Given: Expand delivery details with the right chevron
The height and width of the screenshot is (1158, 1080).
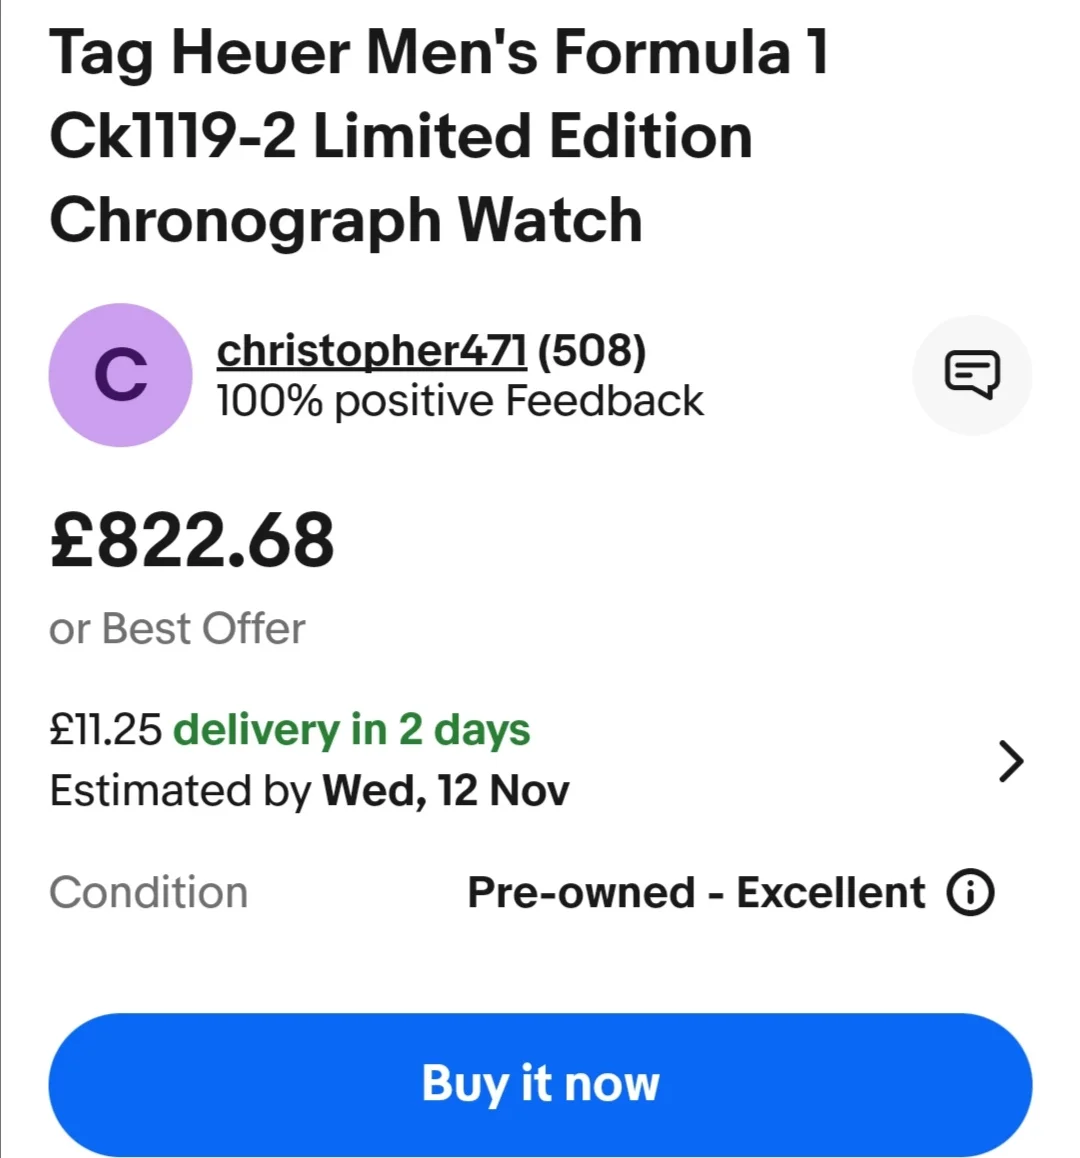Looking at the screenshot, I should tap(1011, 761).
